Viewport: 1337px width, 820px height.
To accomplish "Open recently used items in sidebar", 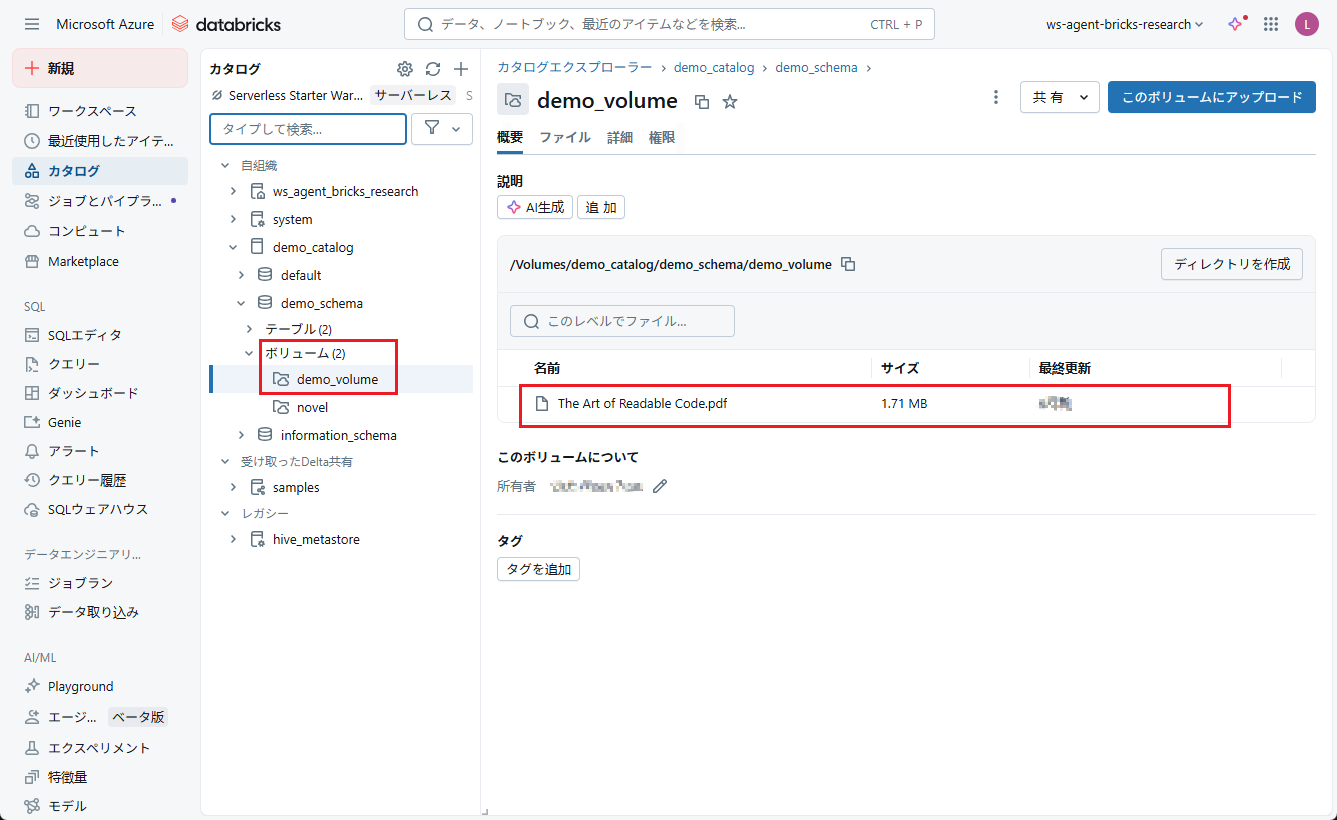I will click(x=100, y=141).
